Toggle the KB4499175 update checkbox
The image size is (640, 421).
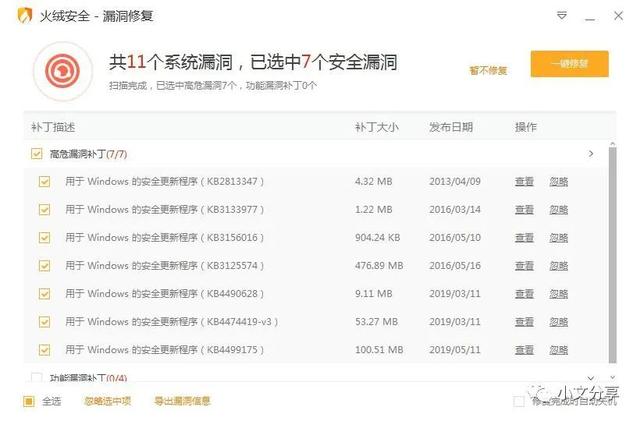click(x=44, y=350)
